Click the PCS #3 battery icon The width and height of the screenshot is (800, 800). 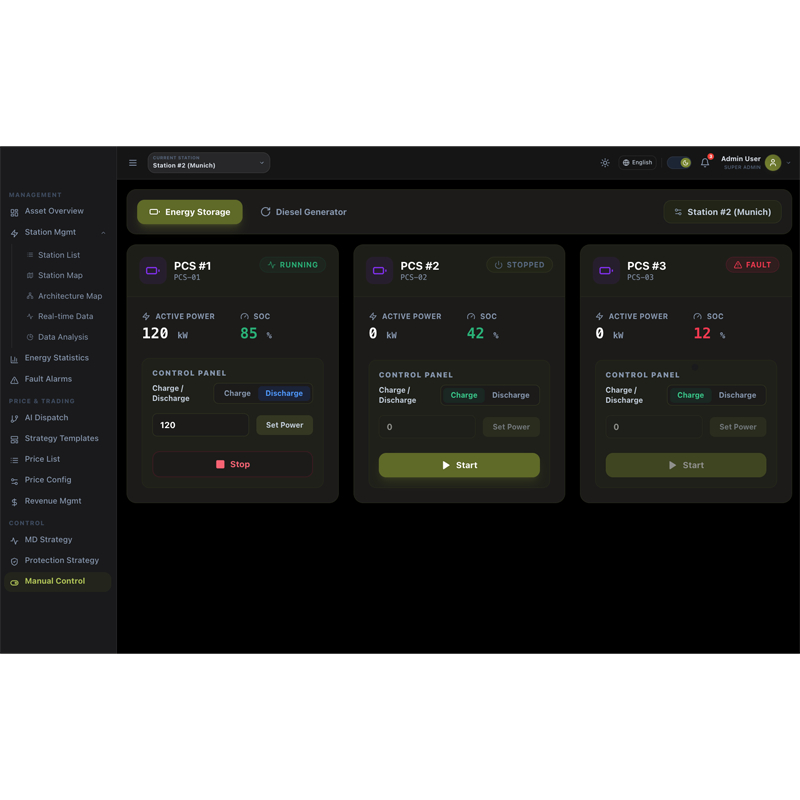[x=606, y=270]
